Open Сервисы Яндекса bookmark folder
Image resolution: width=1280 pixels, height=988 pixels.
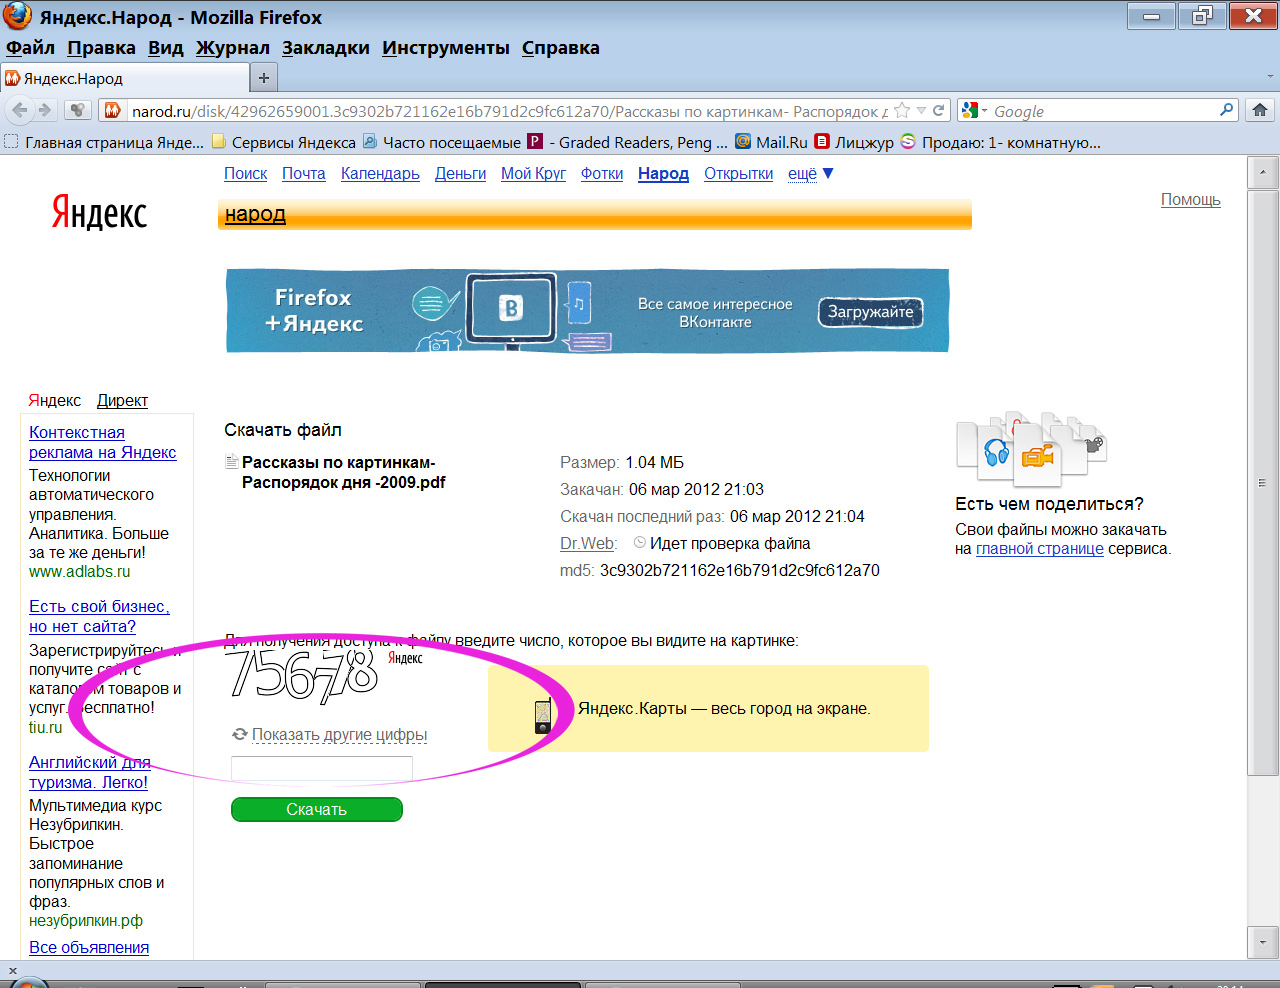coord(283,142)
